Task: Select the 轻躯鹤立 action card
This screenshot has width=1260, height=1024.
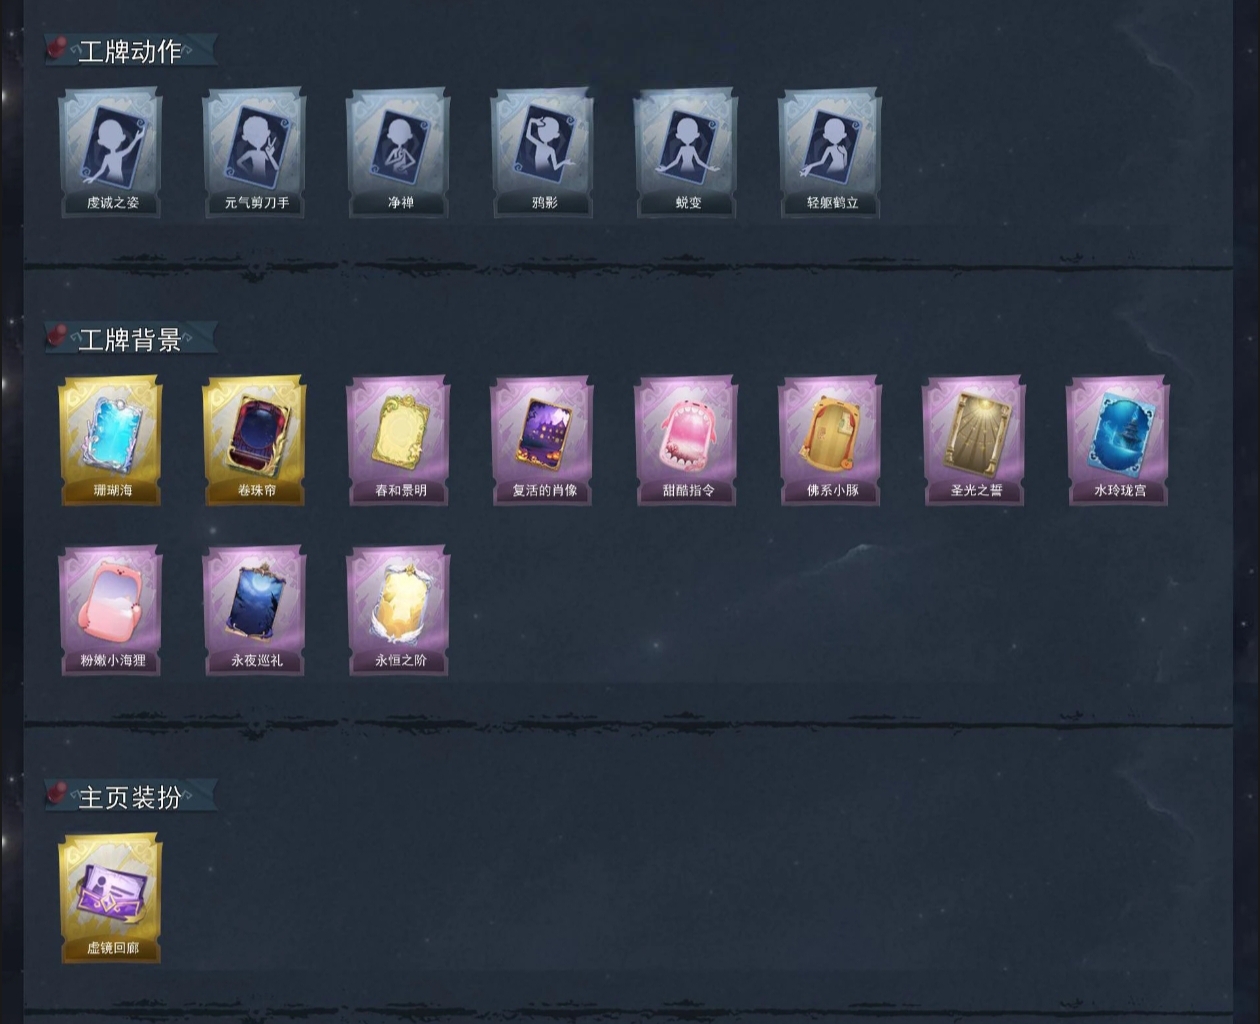Action: point(830,152)
